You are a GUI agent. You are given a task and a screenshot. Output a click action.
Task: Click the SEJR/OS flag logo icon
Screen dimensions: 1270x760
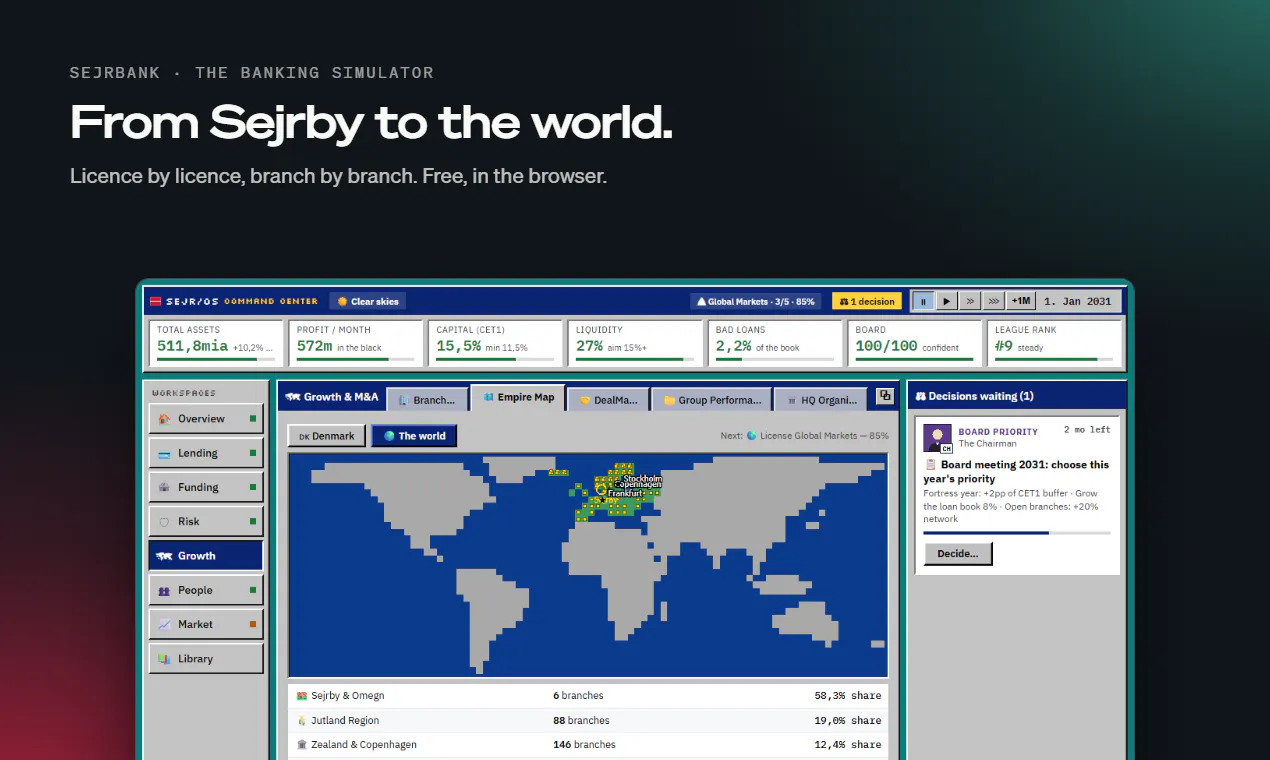point(156,301)
